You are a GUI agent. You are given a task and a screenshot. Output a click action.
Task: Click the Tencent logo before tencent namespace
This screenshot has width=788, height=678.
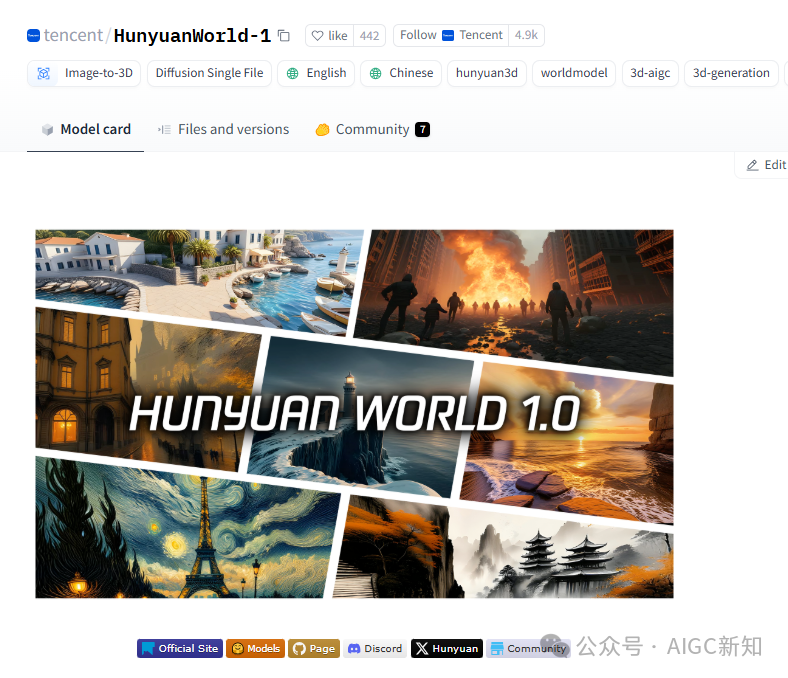click(33, 36)
